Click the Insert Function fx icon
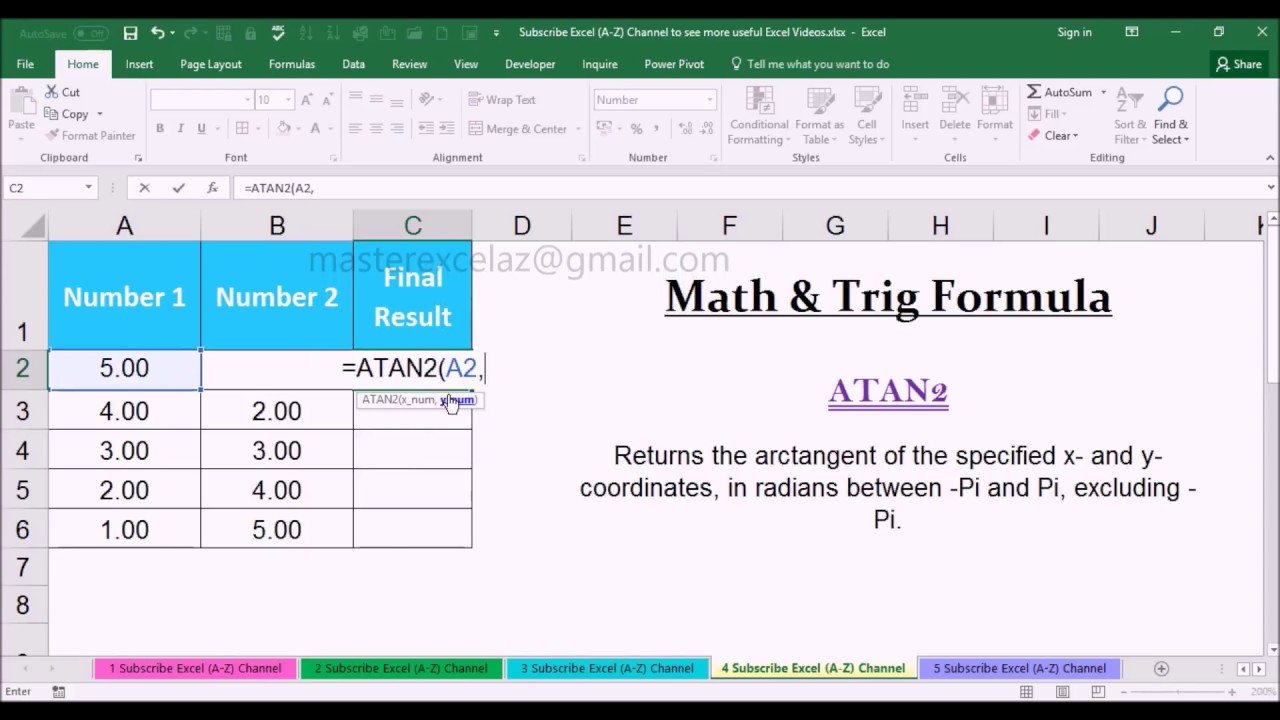 212,188
